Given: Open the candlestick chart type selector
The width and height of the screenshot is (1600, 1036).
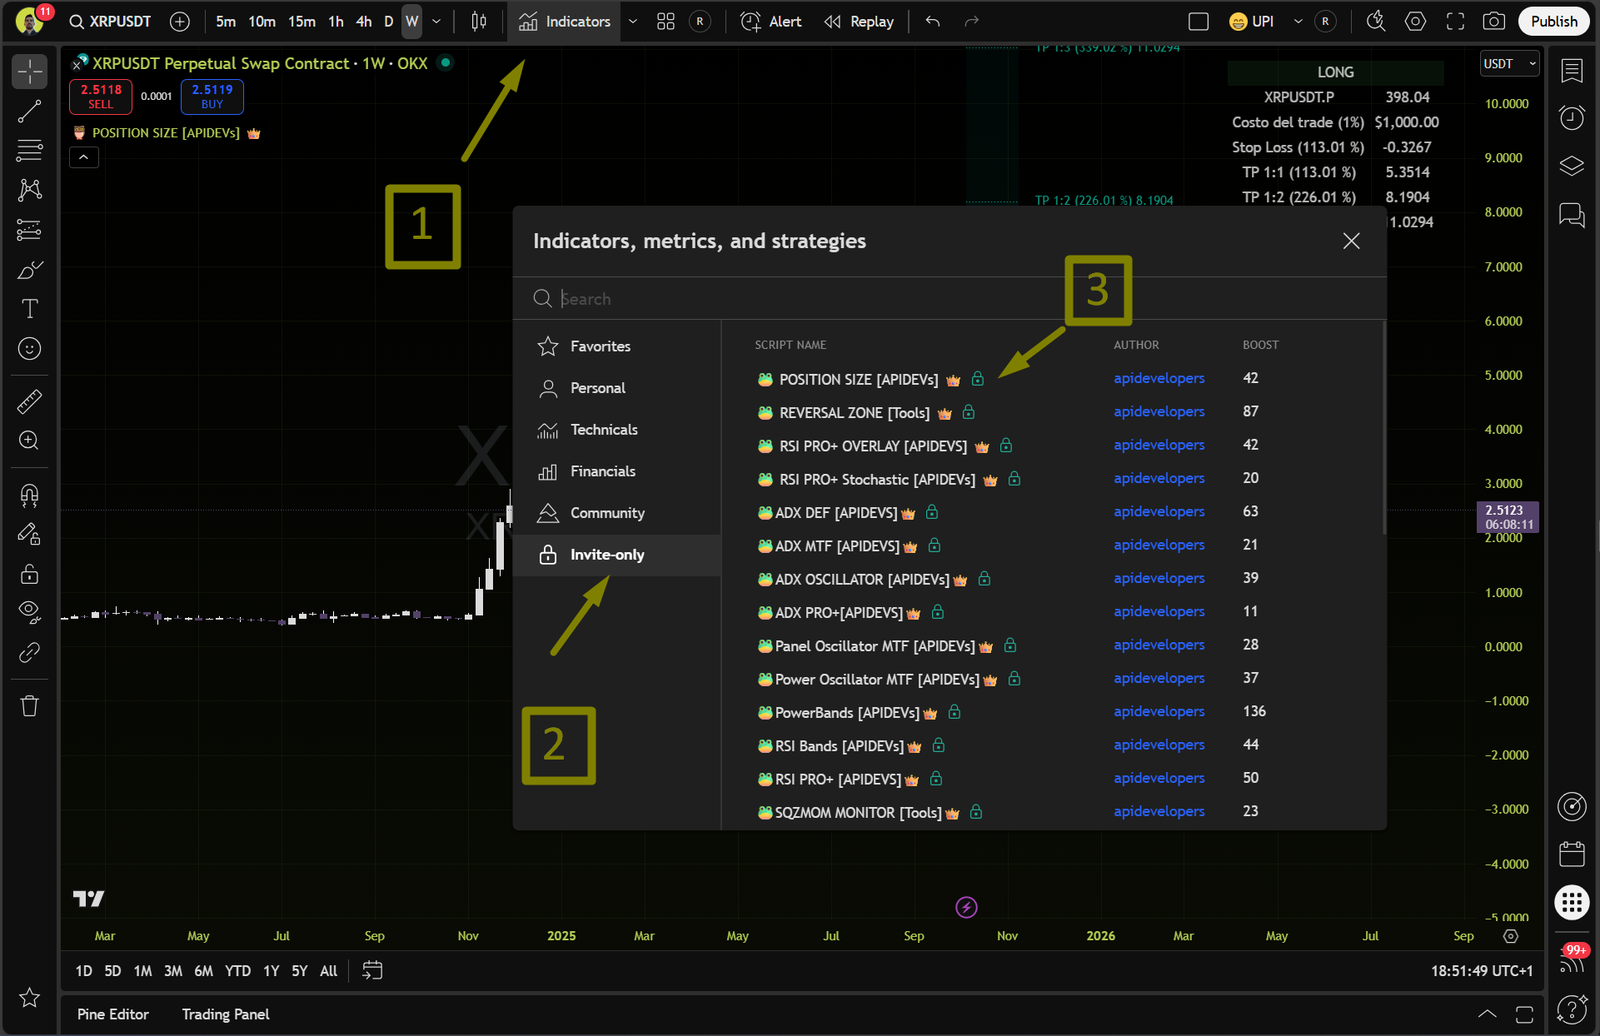Looking at the screenshot, I should (x=479, y=21).
